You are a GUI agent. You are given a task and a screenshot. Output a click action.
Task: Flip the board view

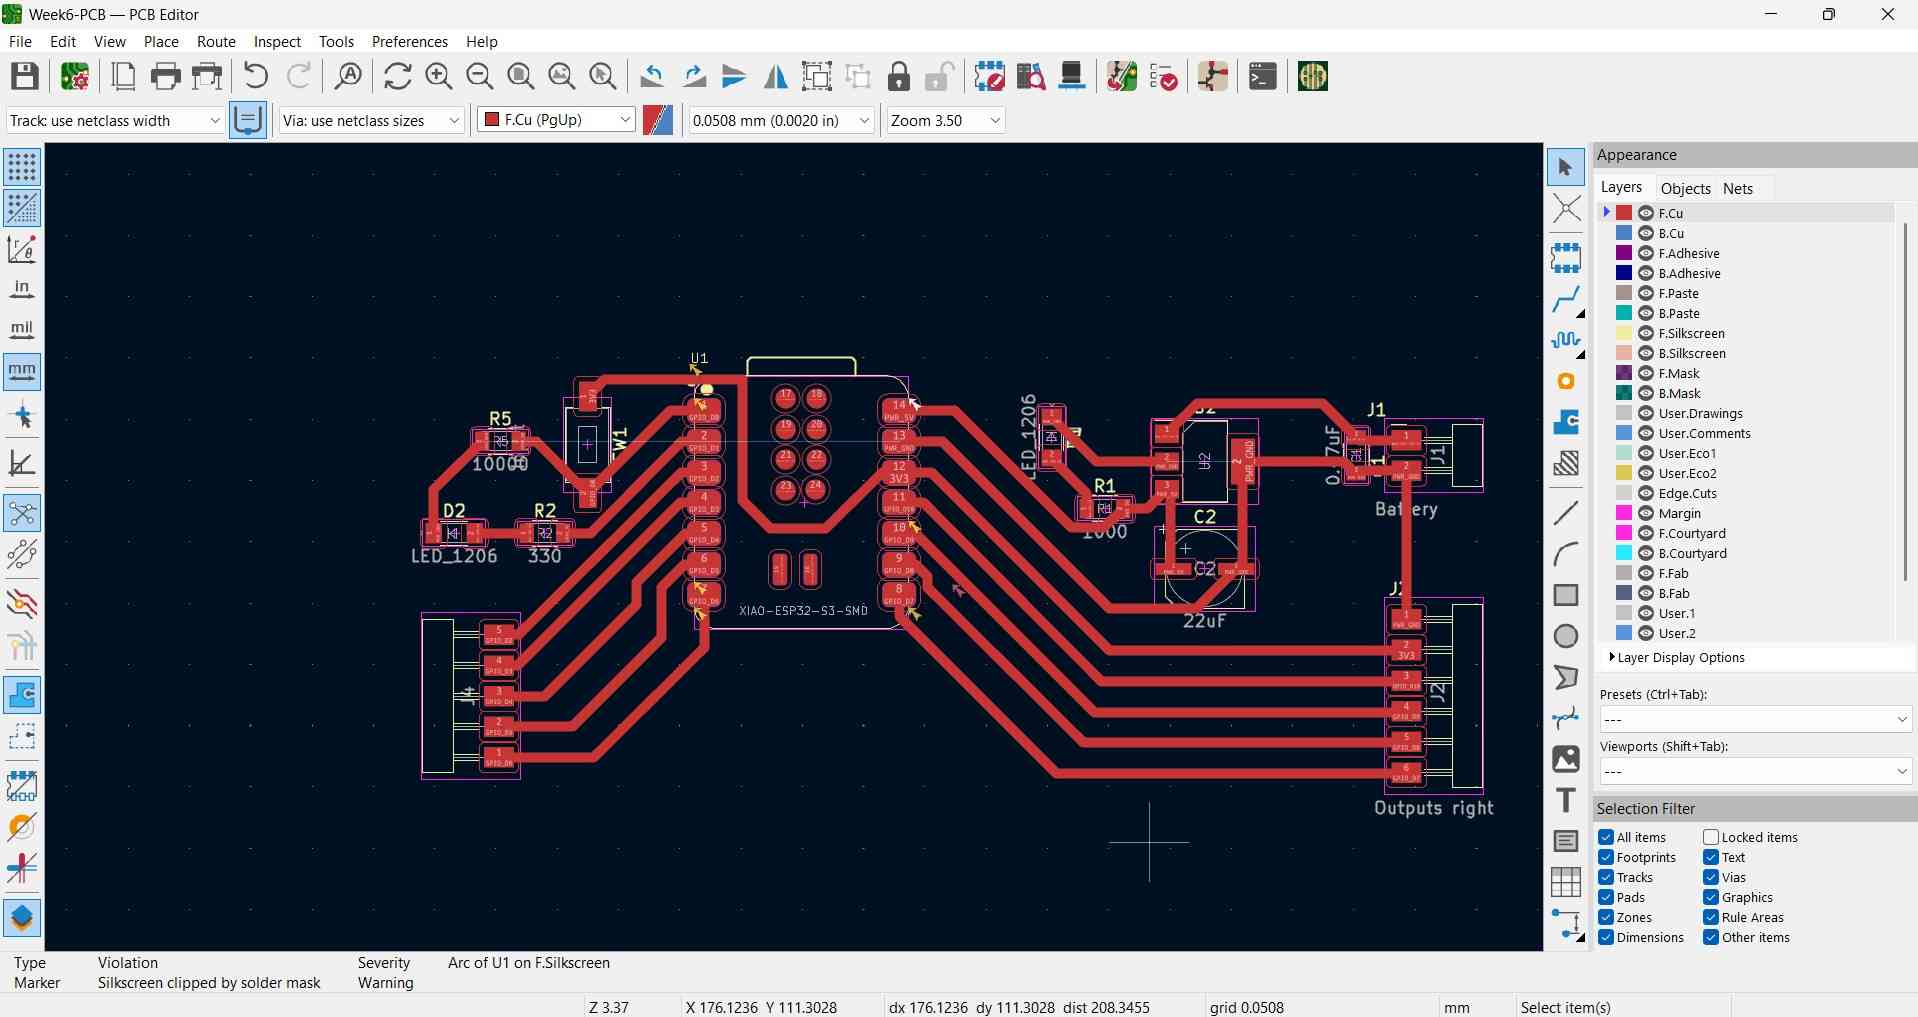click(x=775, y=76)
